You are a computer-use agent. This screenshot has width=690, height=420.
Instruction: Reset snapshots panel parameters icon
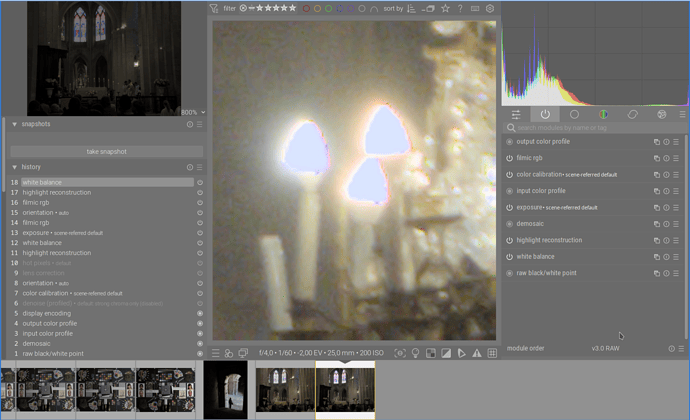click(190, 125)
